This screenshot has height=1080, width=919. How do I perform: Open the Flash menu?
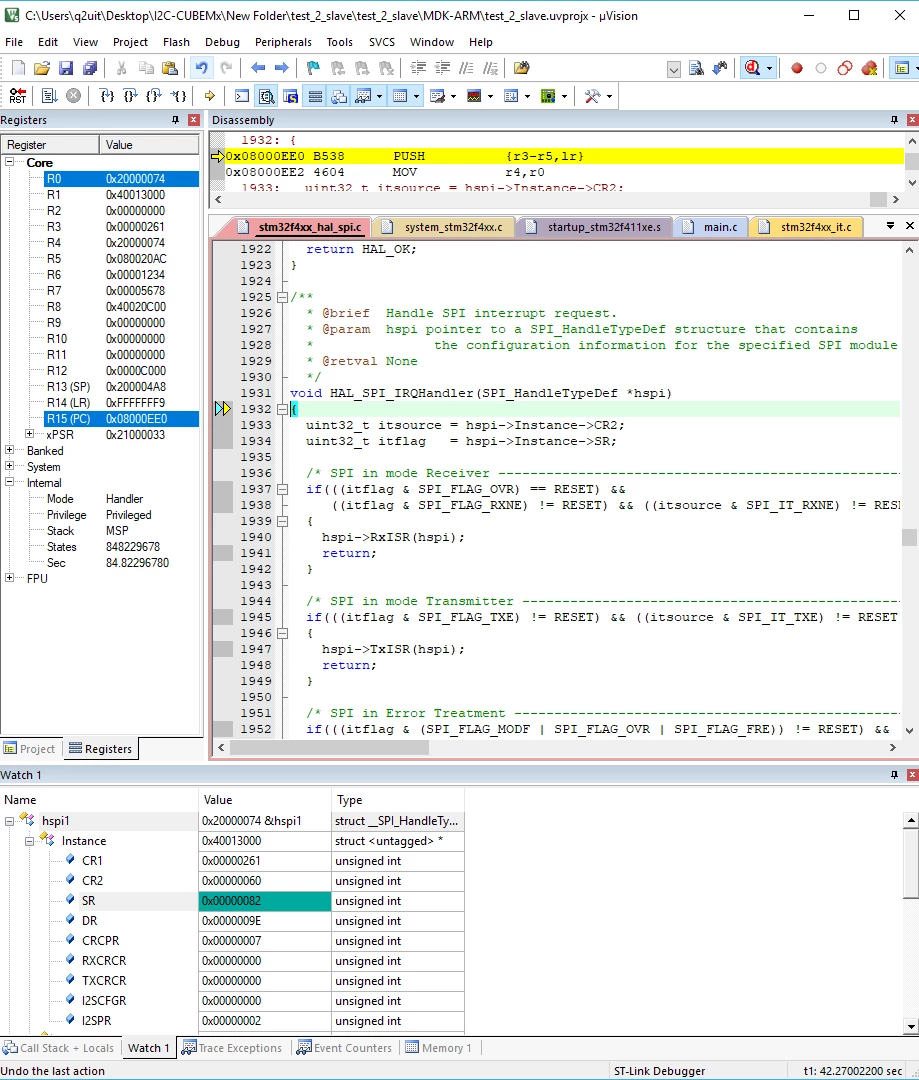(176, 42)
